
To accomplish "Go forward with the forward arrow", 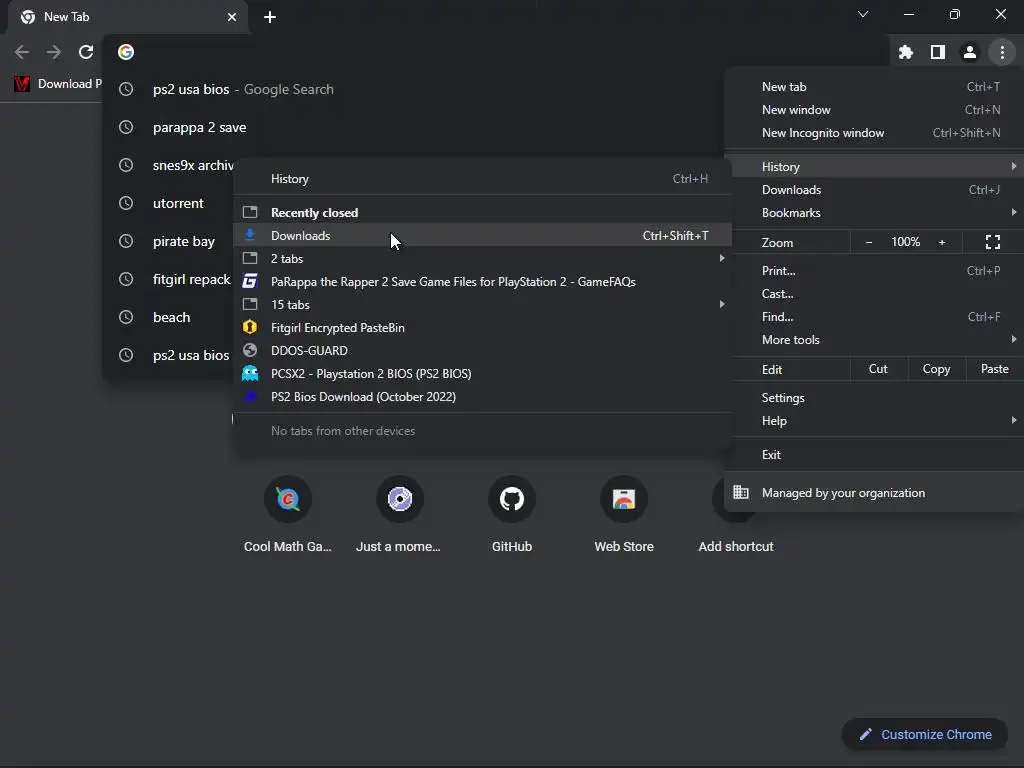I will pyautogui.click(x=54, y=52).
